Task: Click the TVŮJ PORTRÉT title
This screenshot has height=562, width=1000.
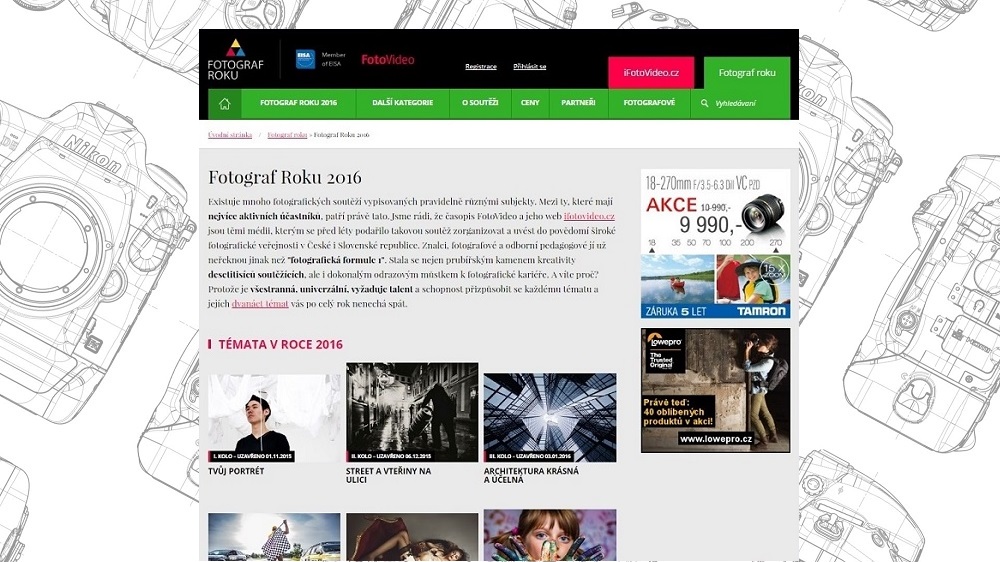Action: [236, 471]
